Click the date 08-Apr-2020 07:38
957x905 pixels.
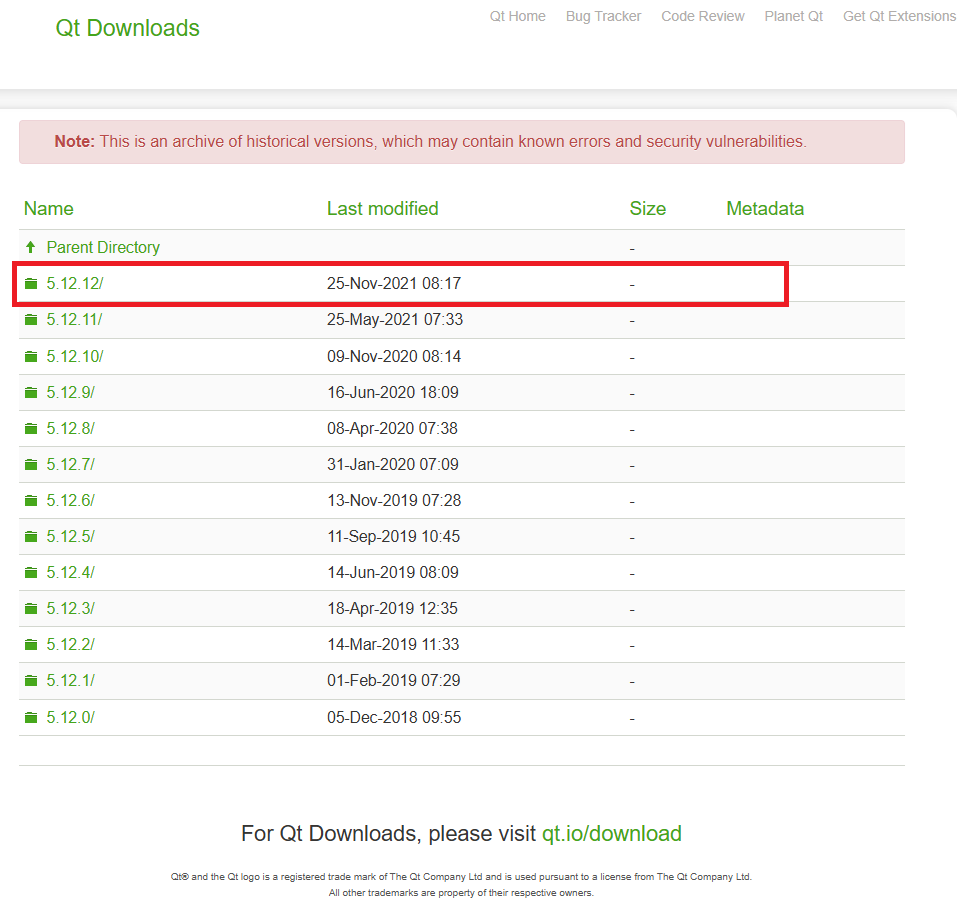click(392, 428)
